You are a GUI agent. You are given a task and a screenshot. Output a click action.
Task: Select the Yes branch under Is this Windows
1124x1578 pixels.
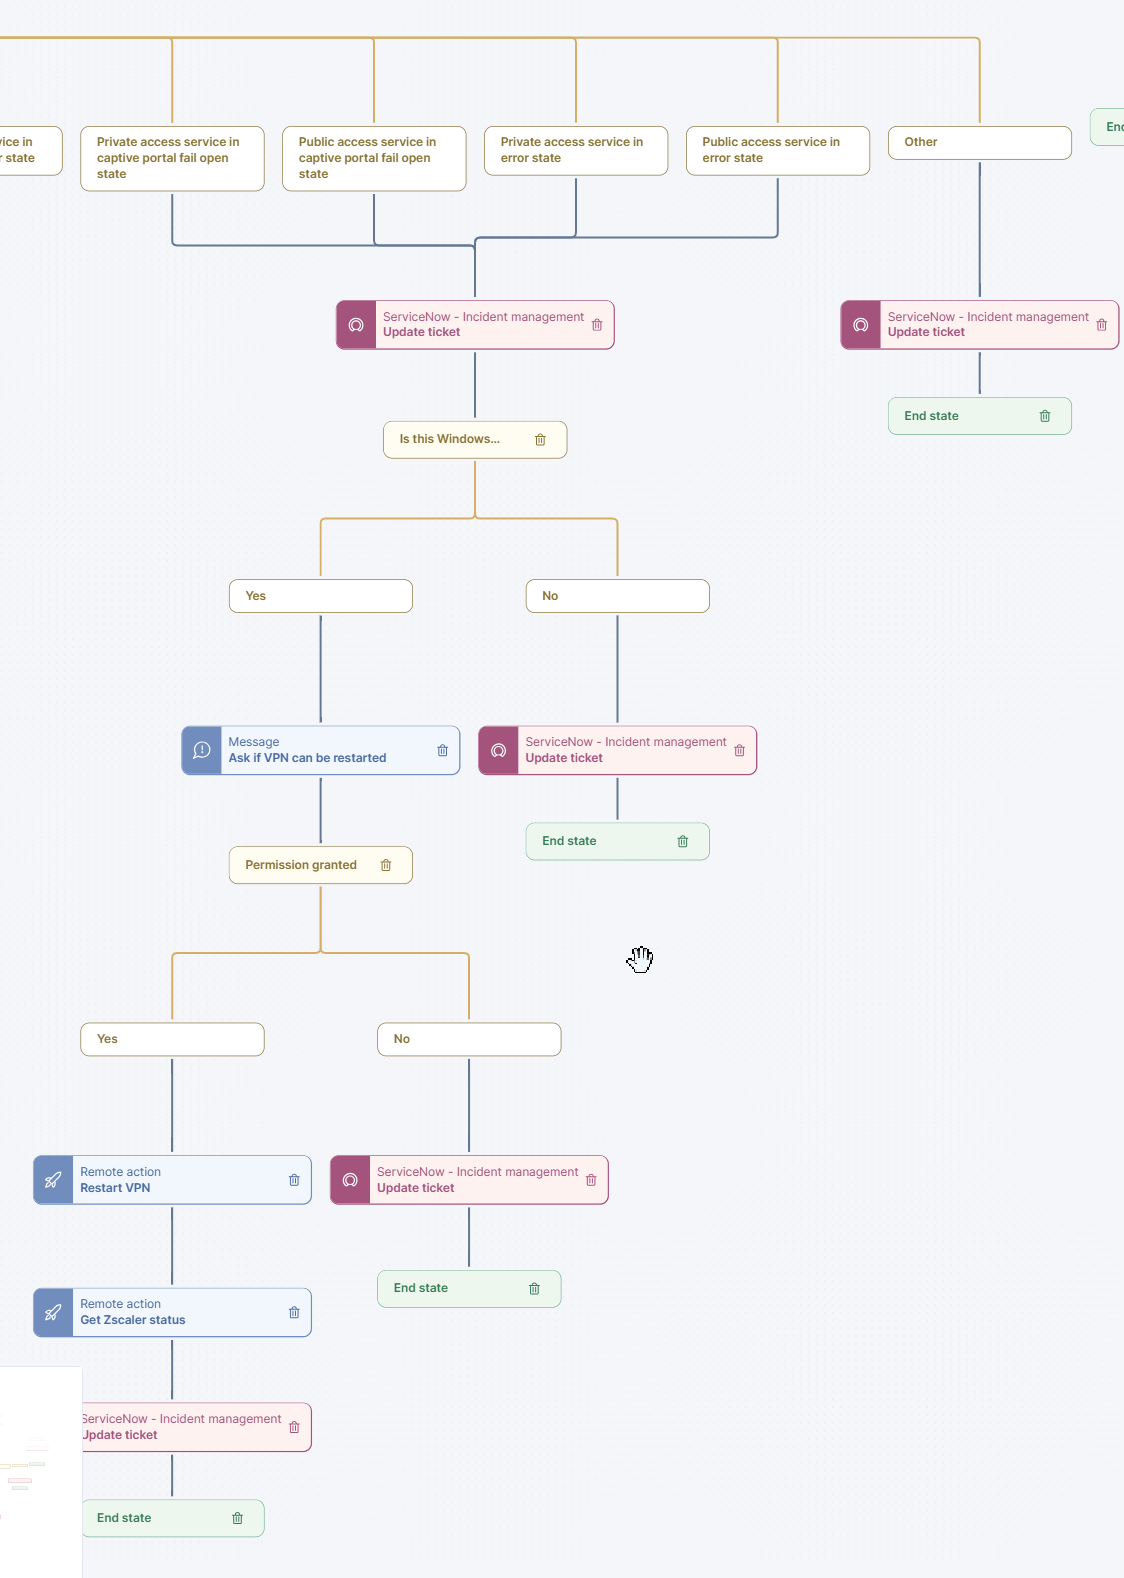[320, 595]
